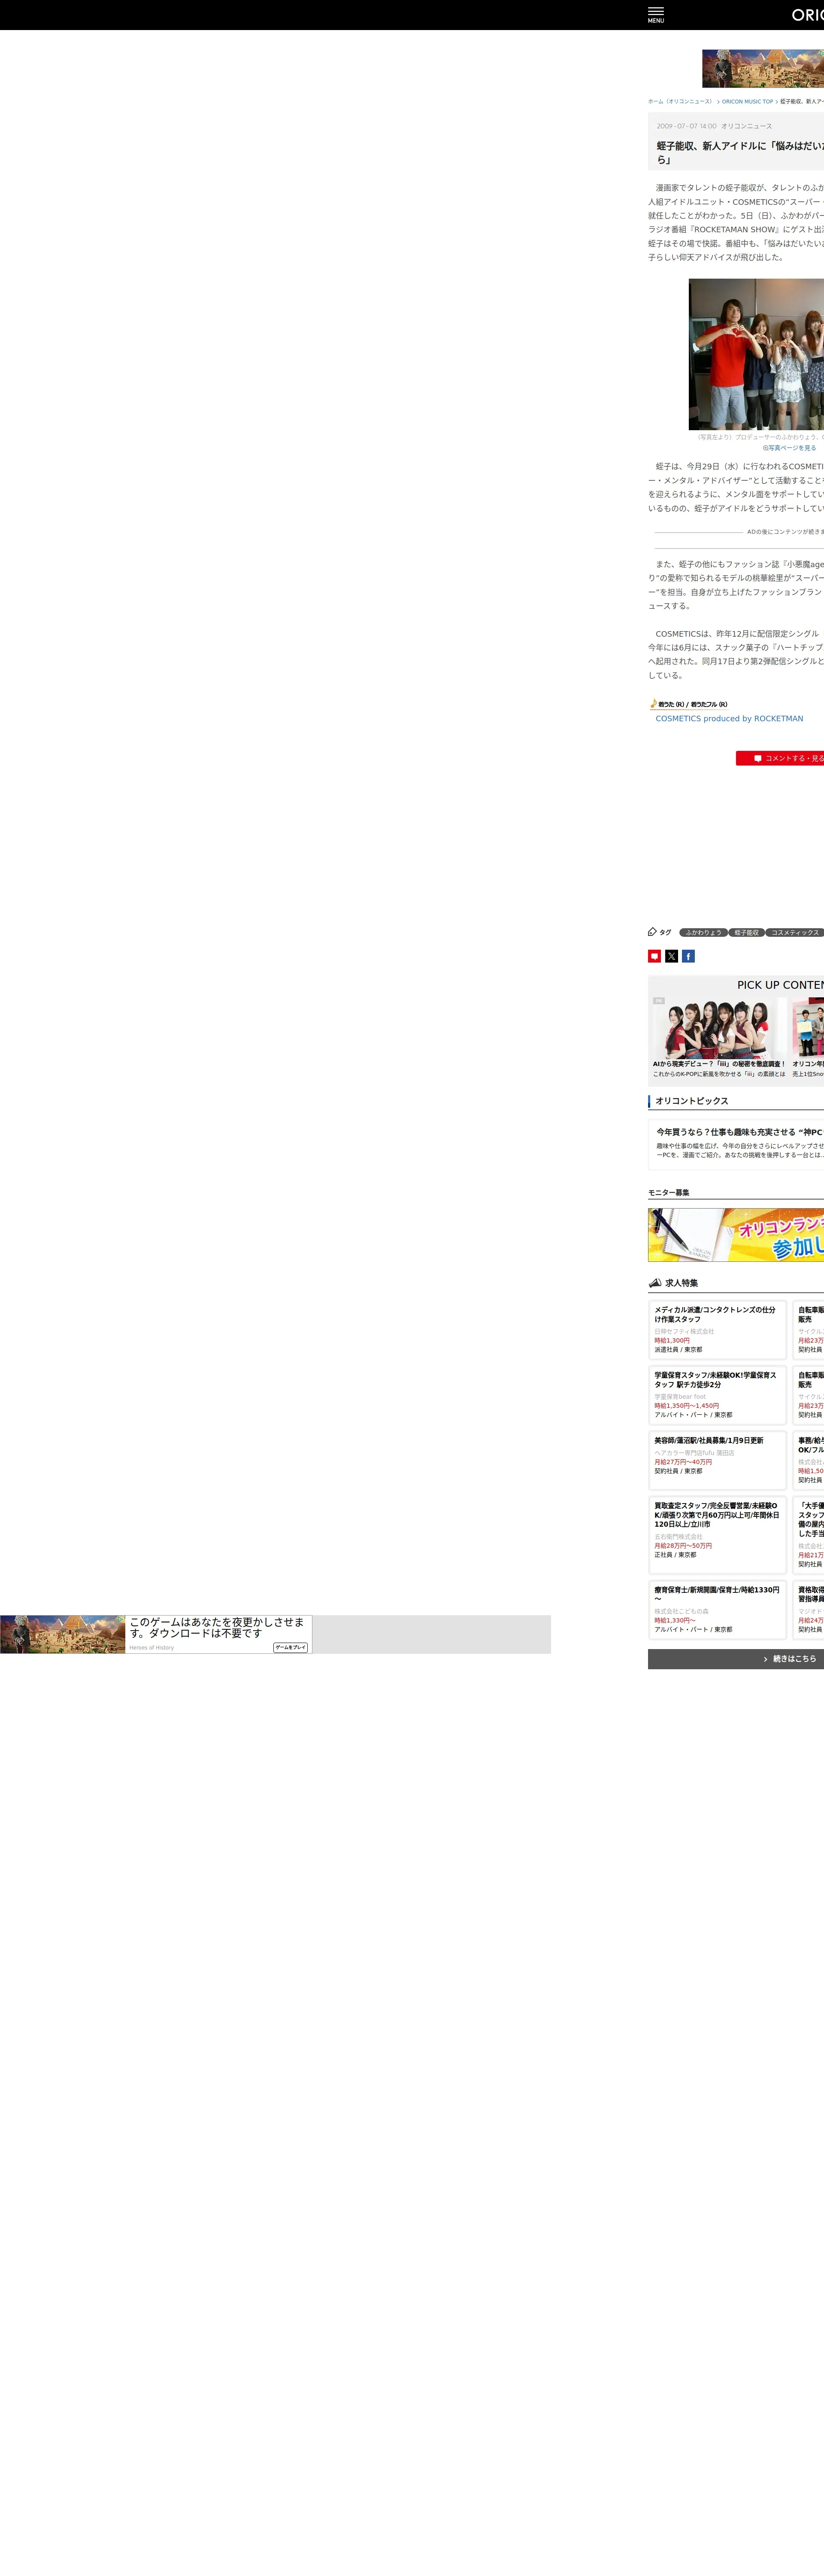Image resolution: width=824 pixels, height=2576 pixels.
Task: Share the article on X (Twitter)
Action: click(x=672, y=956)
